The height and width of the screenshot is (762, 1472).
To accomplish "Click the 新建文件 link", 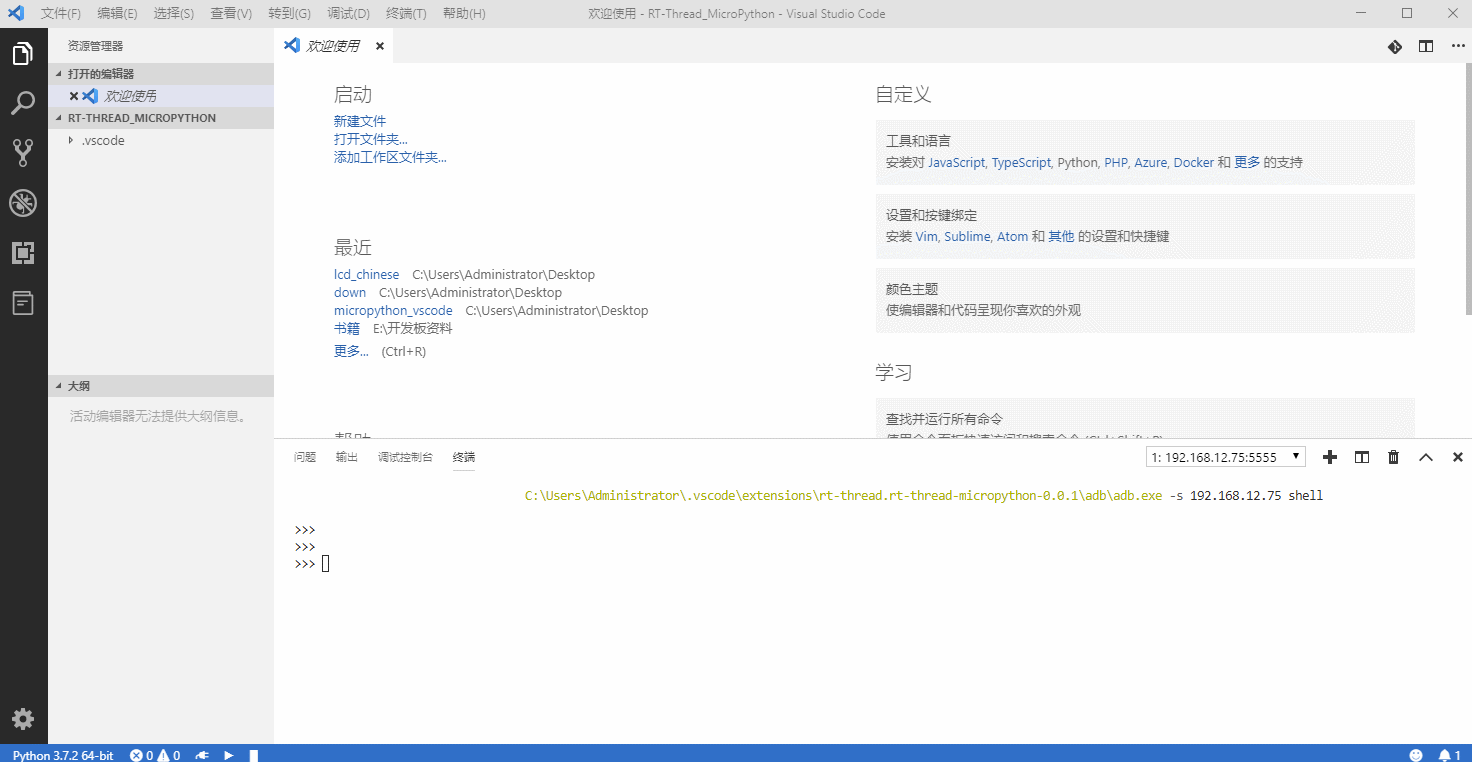I will click(360, 121).
